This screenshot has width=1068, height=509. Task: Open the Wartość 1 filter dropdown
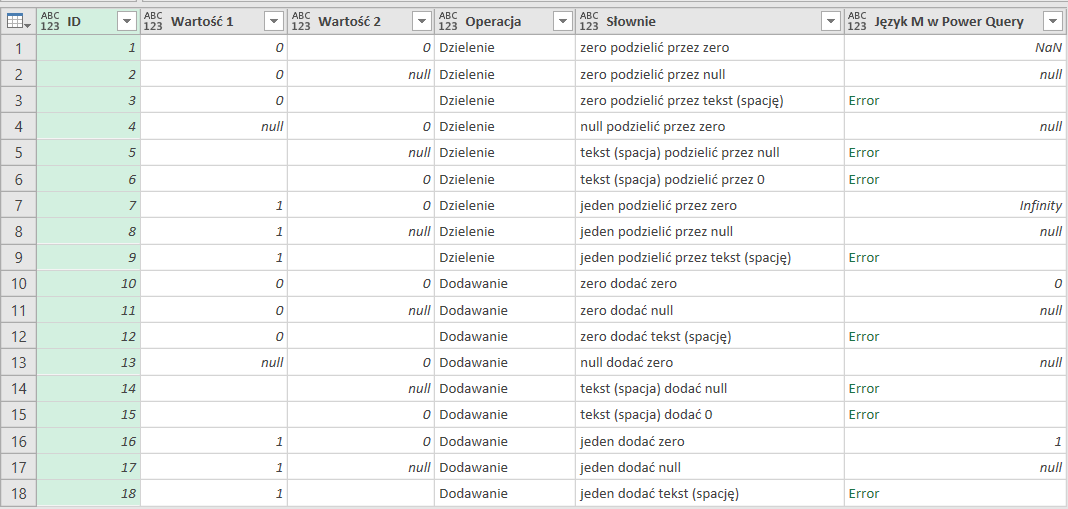273,22
